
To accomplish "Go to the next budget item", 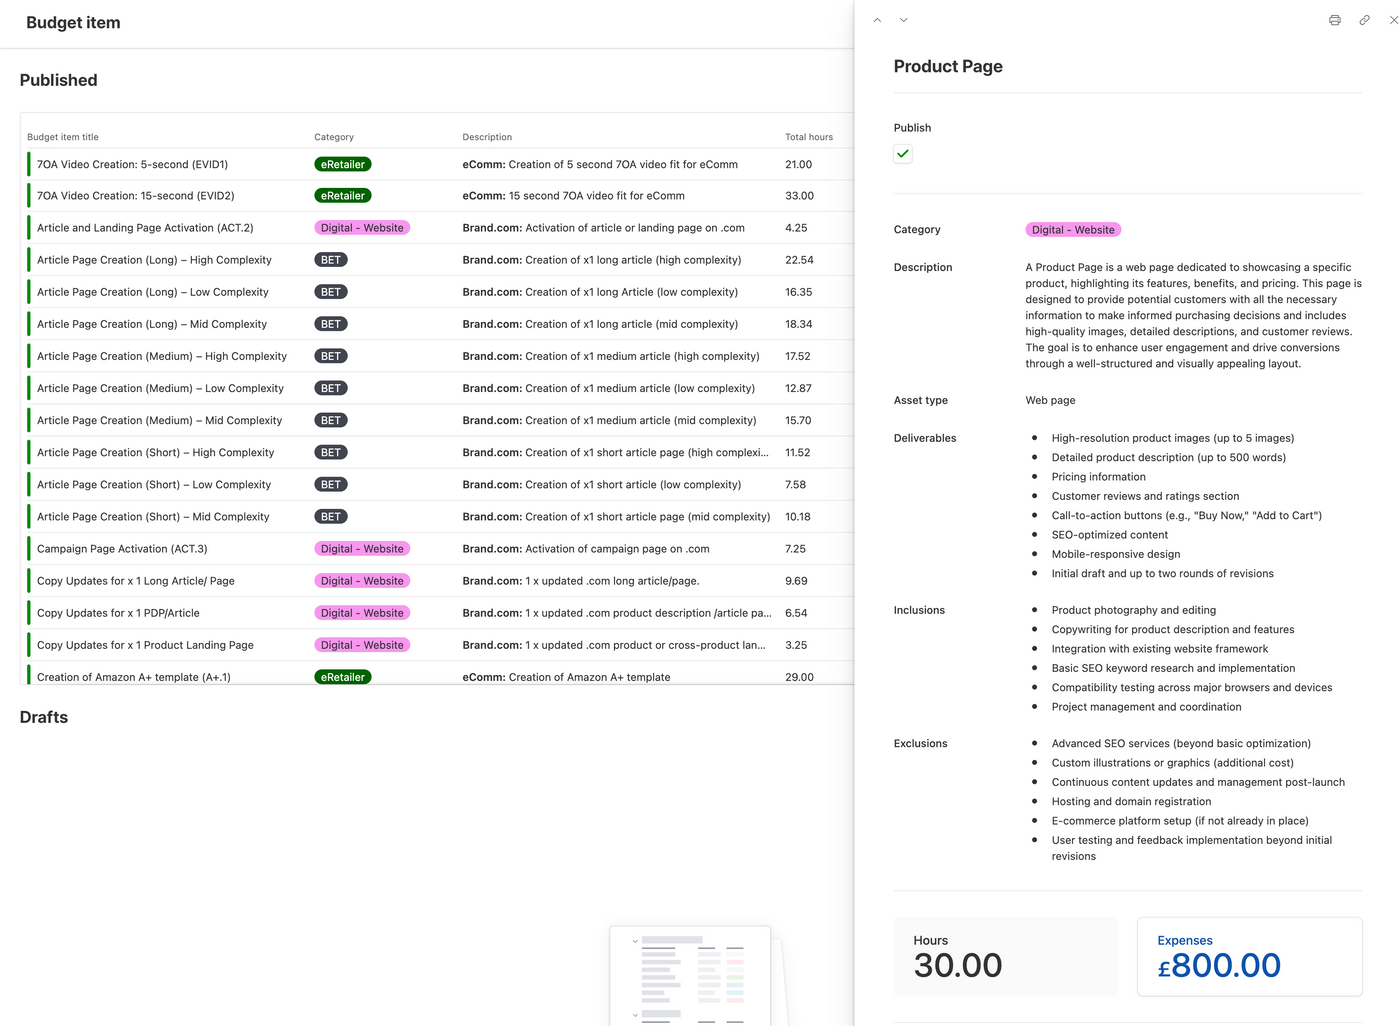I will point(903,20).
